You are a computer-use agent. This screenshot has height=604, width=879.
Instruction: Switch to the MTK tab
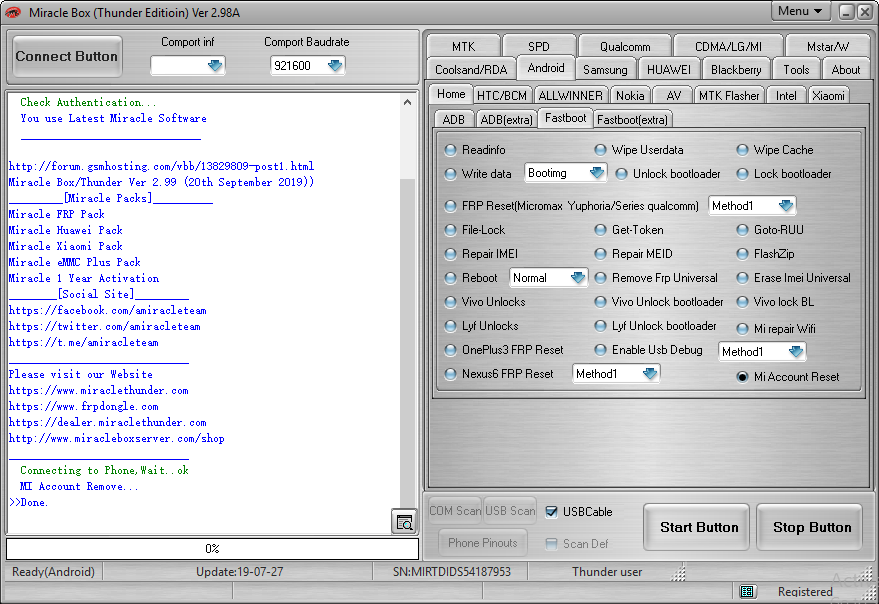click(463, 46)
